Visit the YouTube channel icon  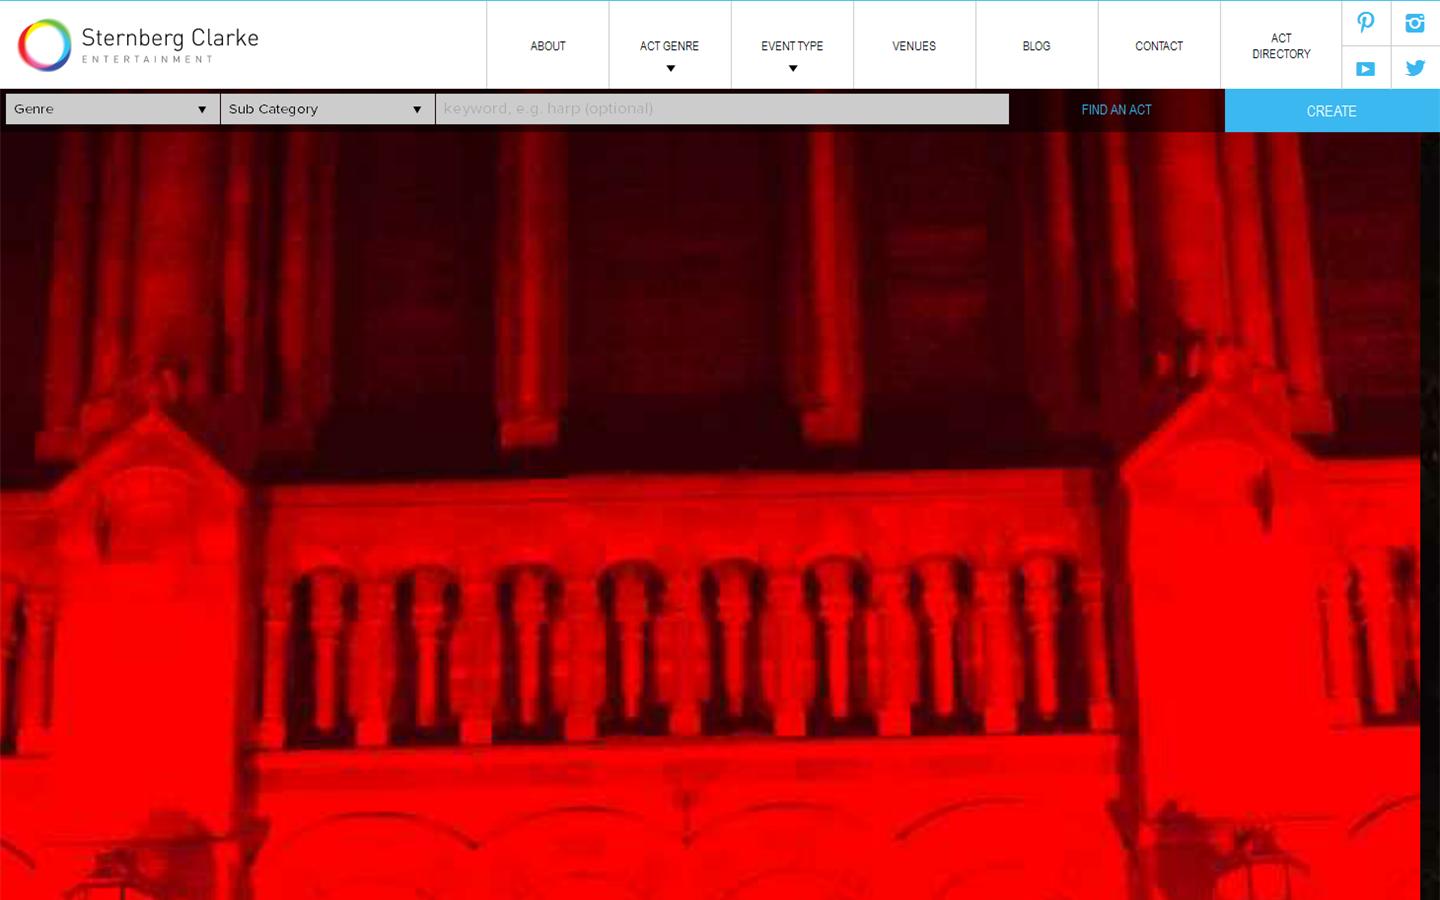[1366, 68]
